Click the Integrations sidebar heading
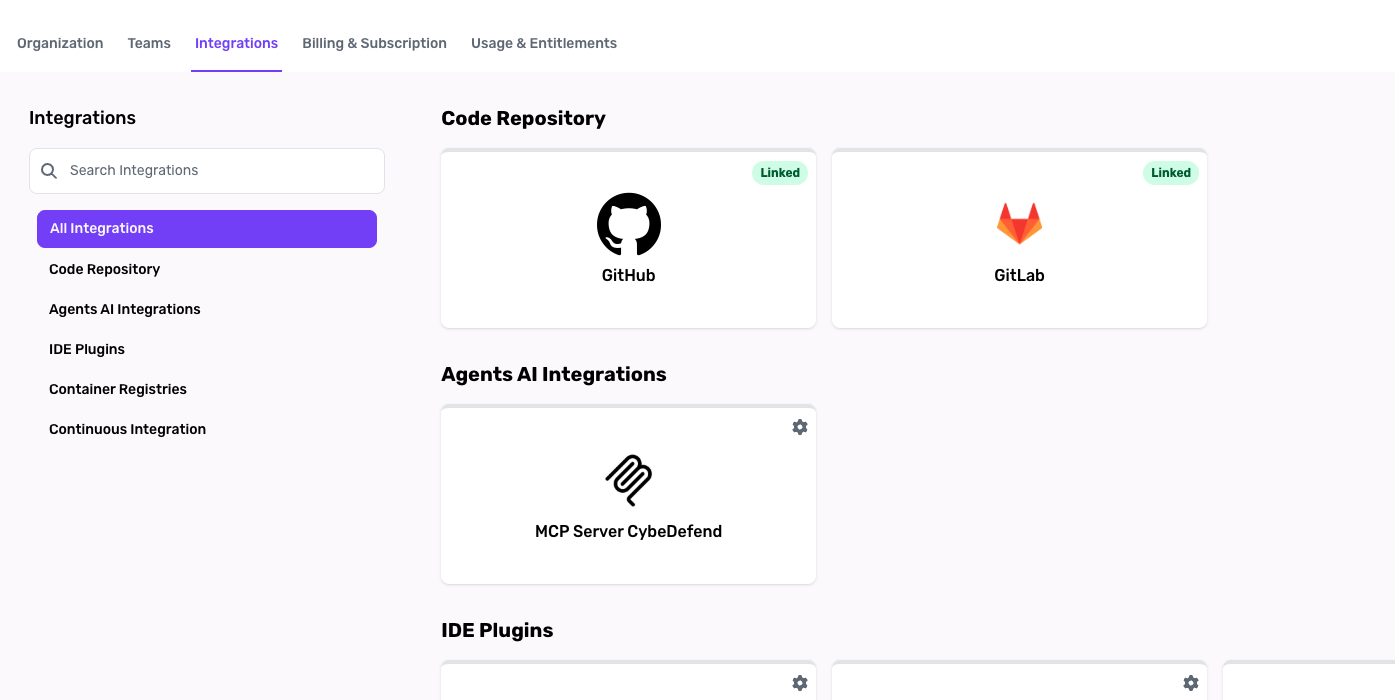This screenshot has width=1395, height=700. tap(82, 118)
